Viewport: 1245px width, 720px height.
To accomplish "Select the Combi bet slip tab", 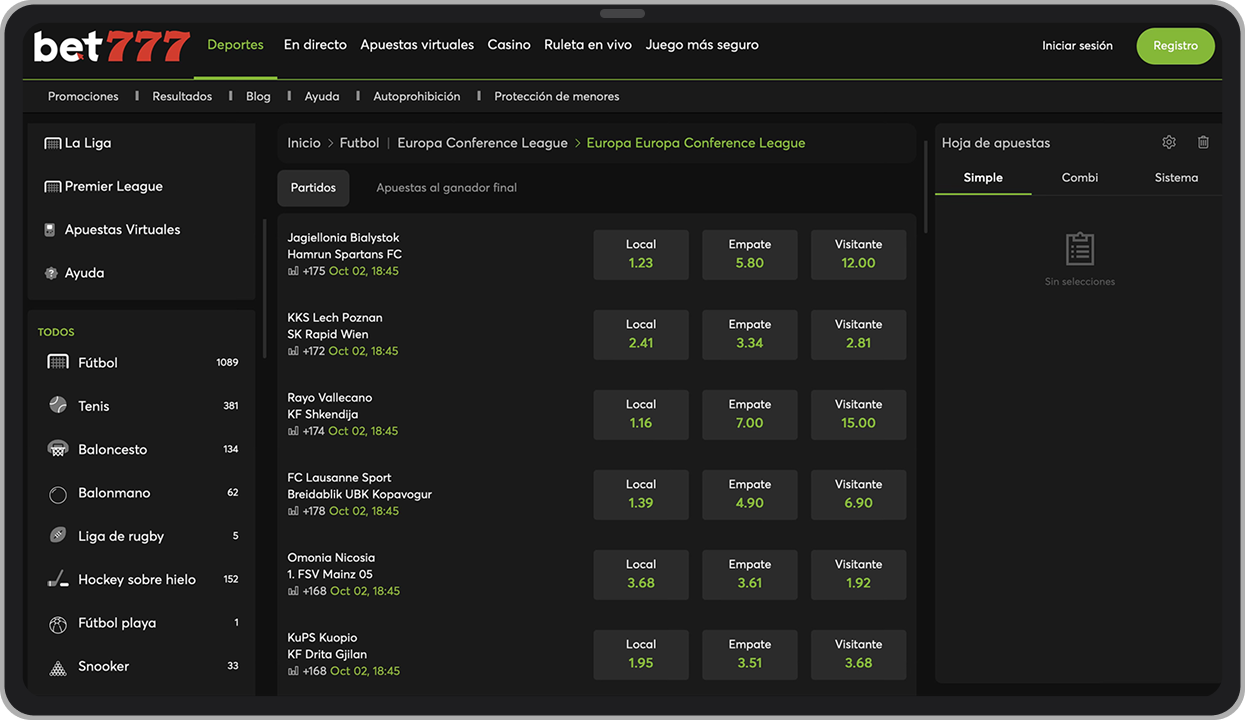I will click(x=1080, y=178).
